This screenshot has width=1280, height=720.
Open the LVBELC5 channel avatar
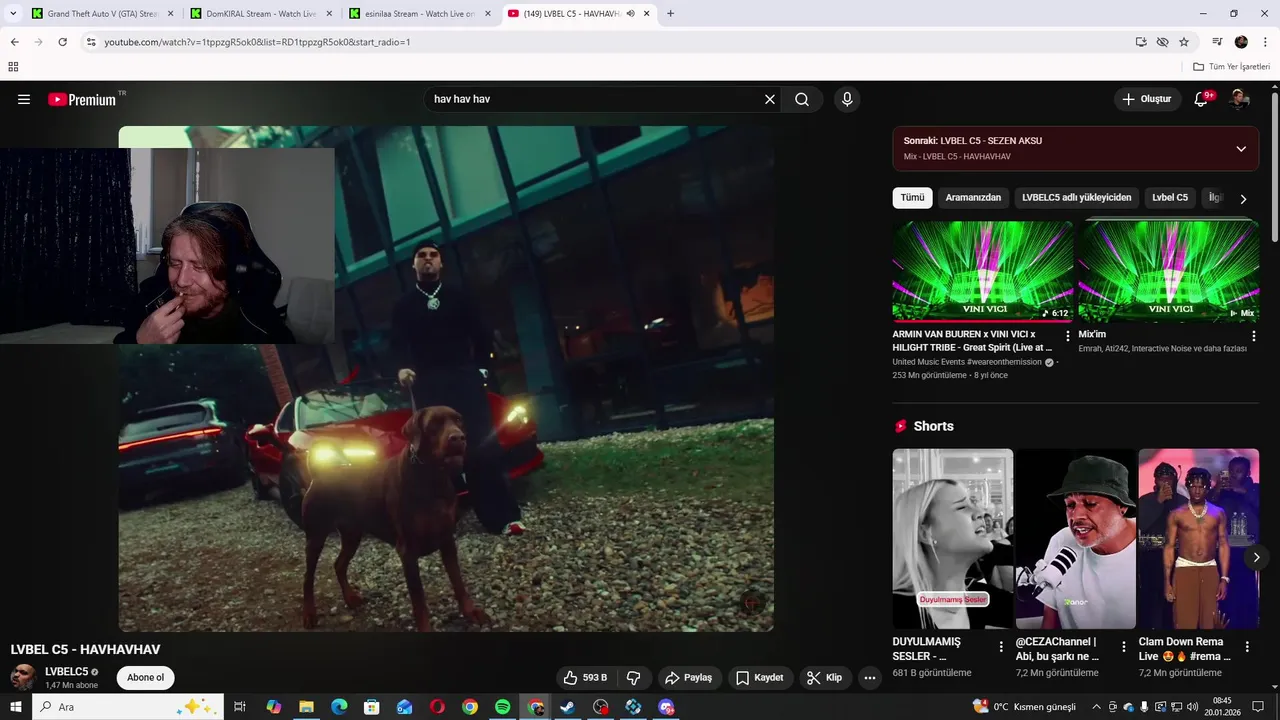[24, 677]
